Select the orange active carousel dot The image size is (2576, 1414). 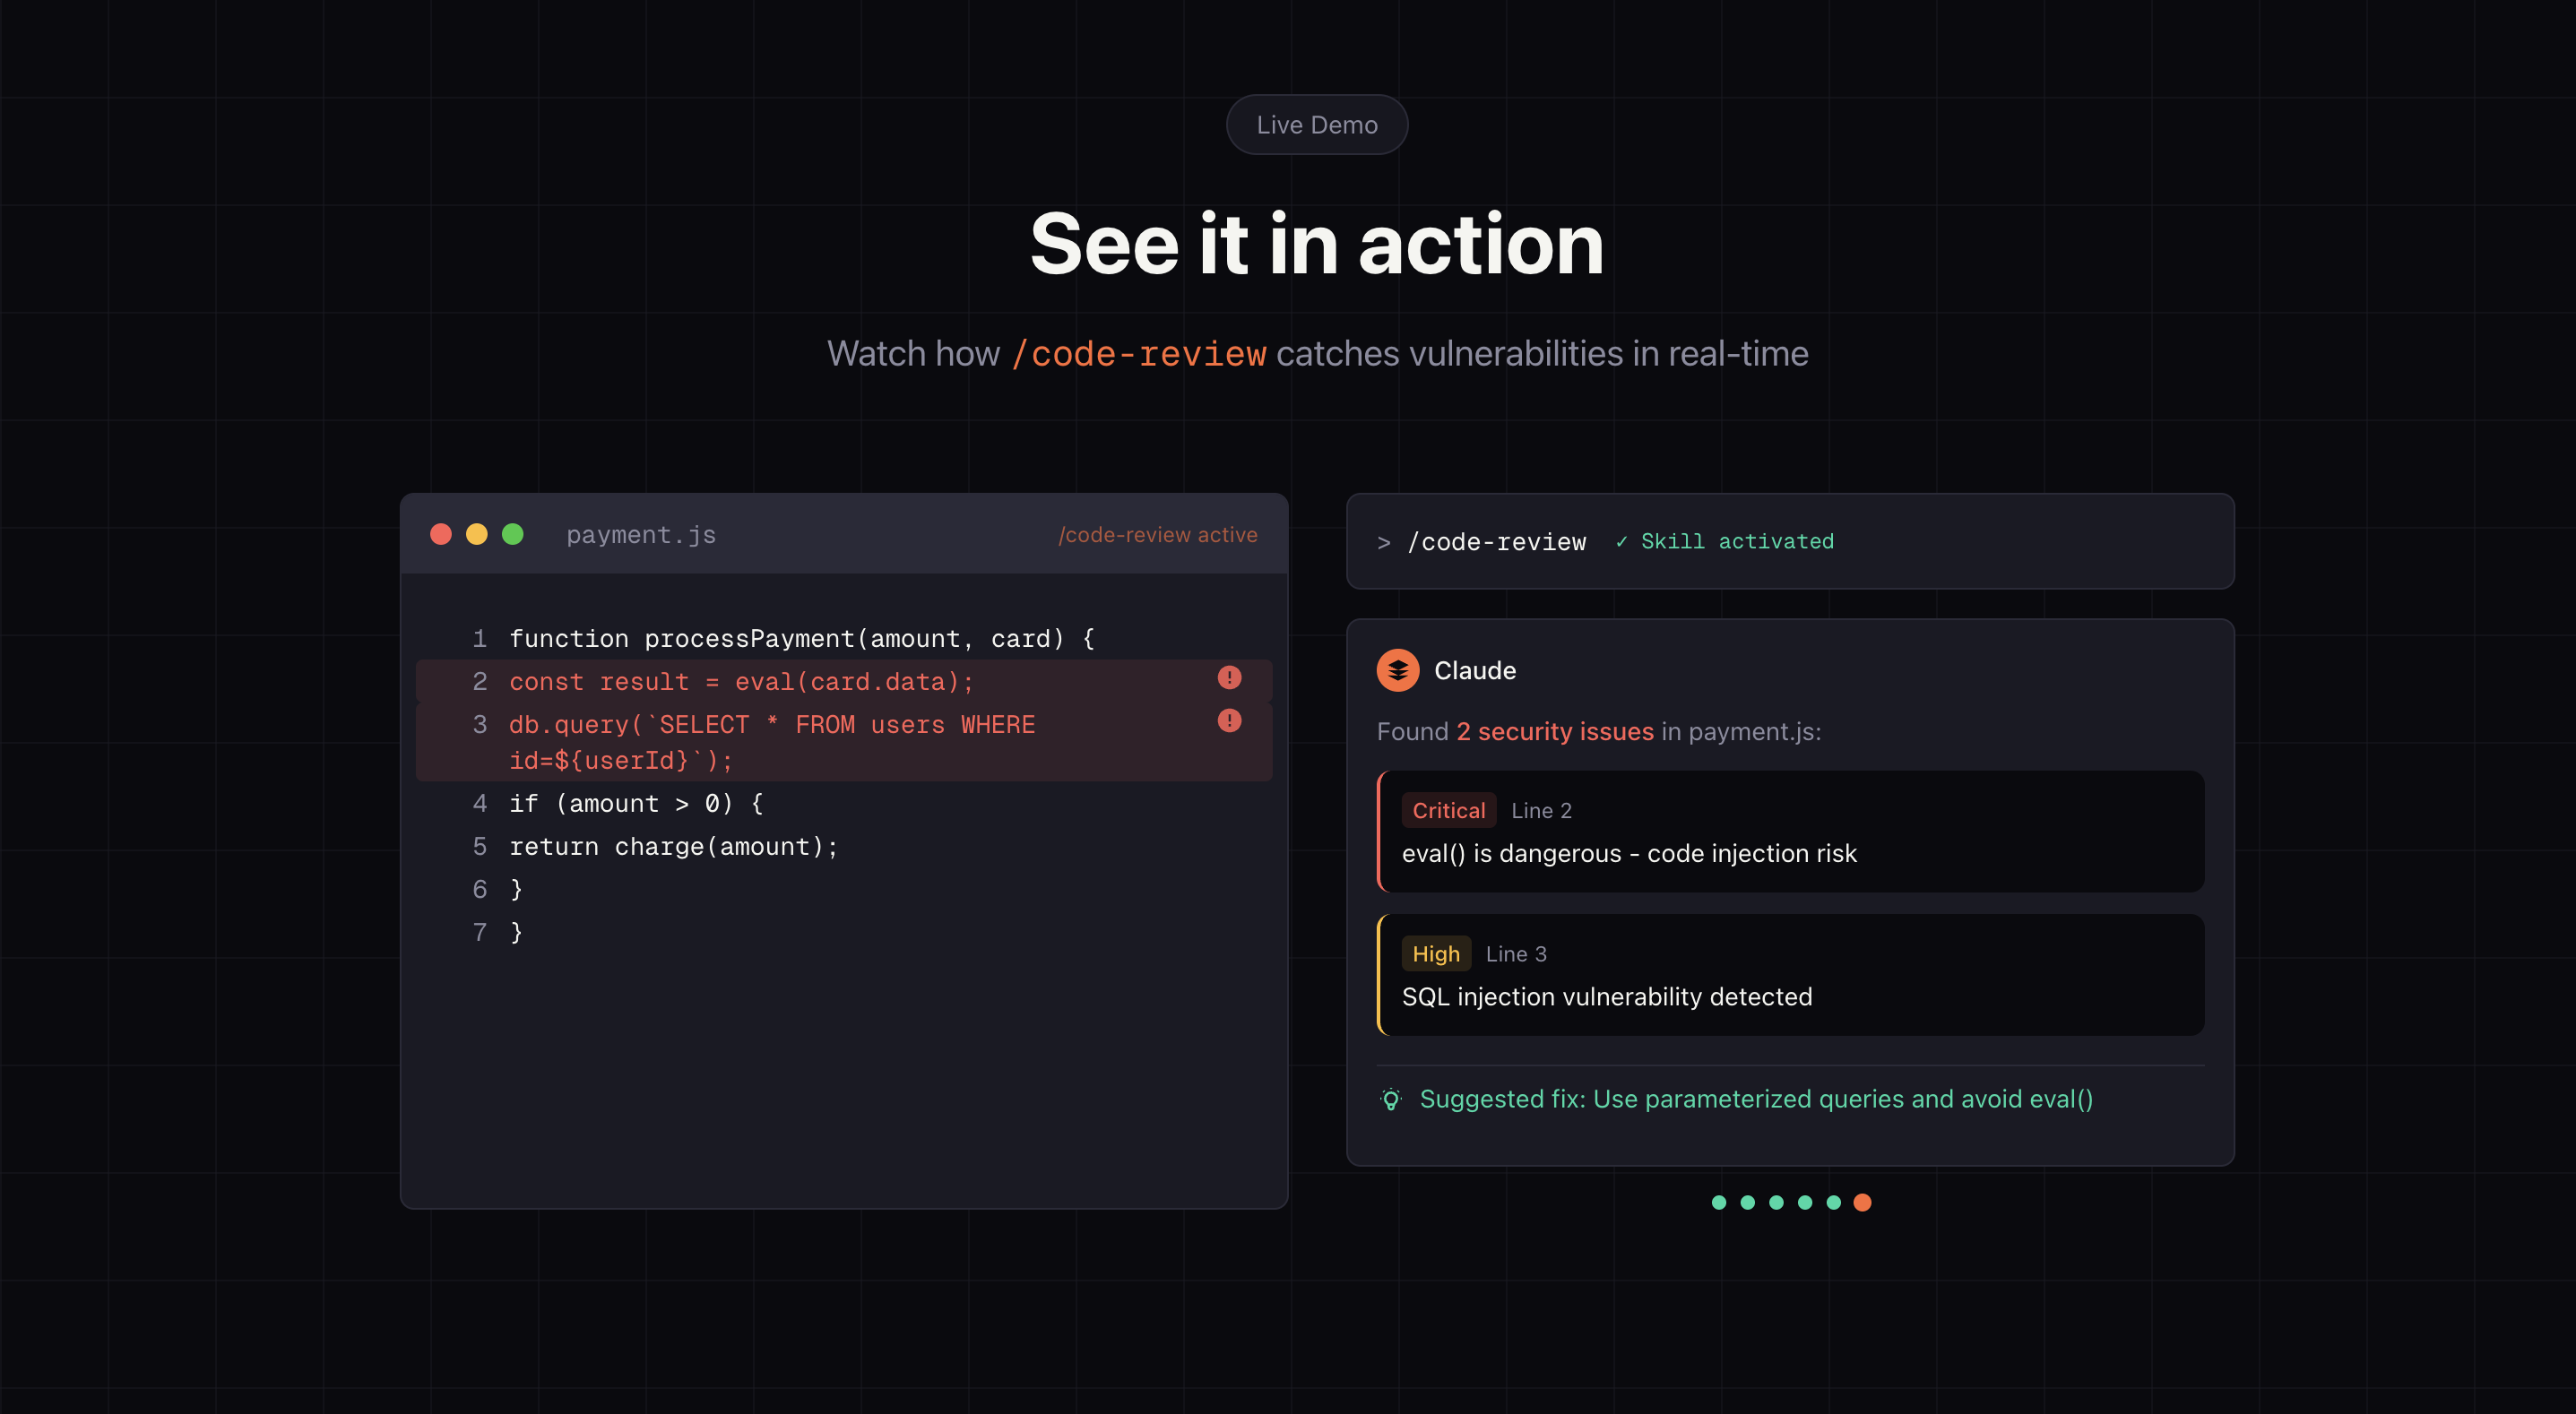[x=1861, y=1202]
